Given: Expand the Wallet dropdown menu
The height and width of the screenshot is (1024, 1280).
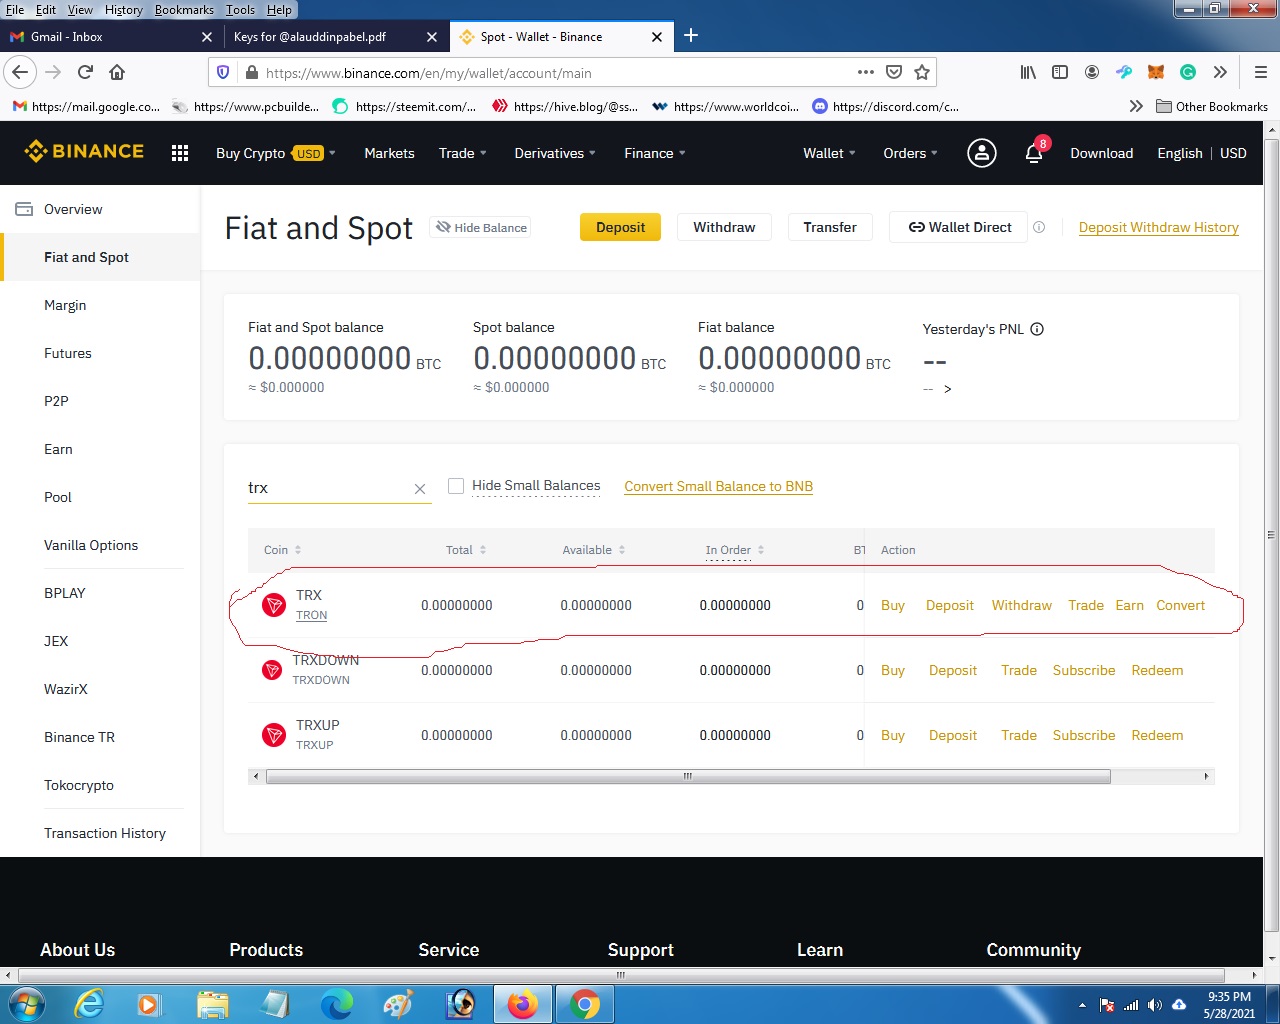Looking at the screenshot, I should (x=830, y=153).
